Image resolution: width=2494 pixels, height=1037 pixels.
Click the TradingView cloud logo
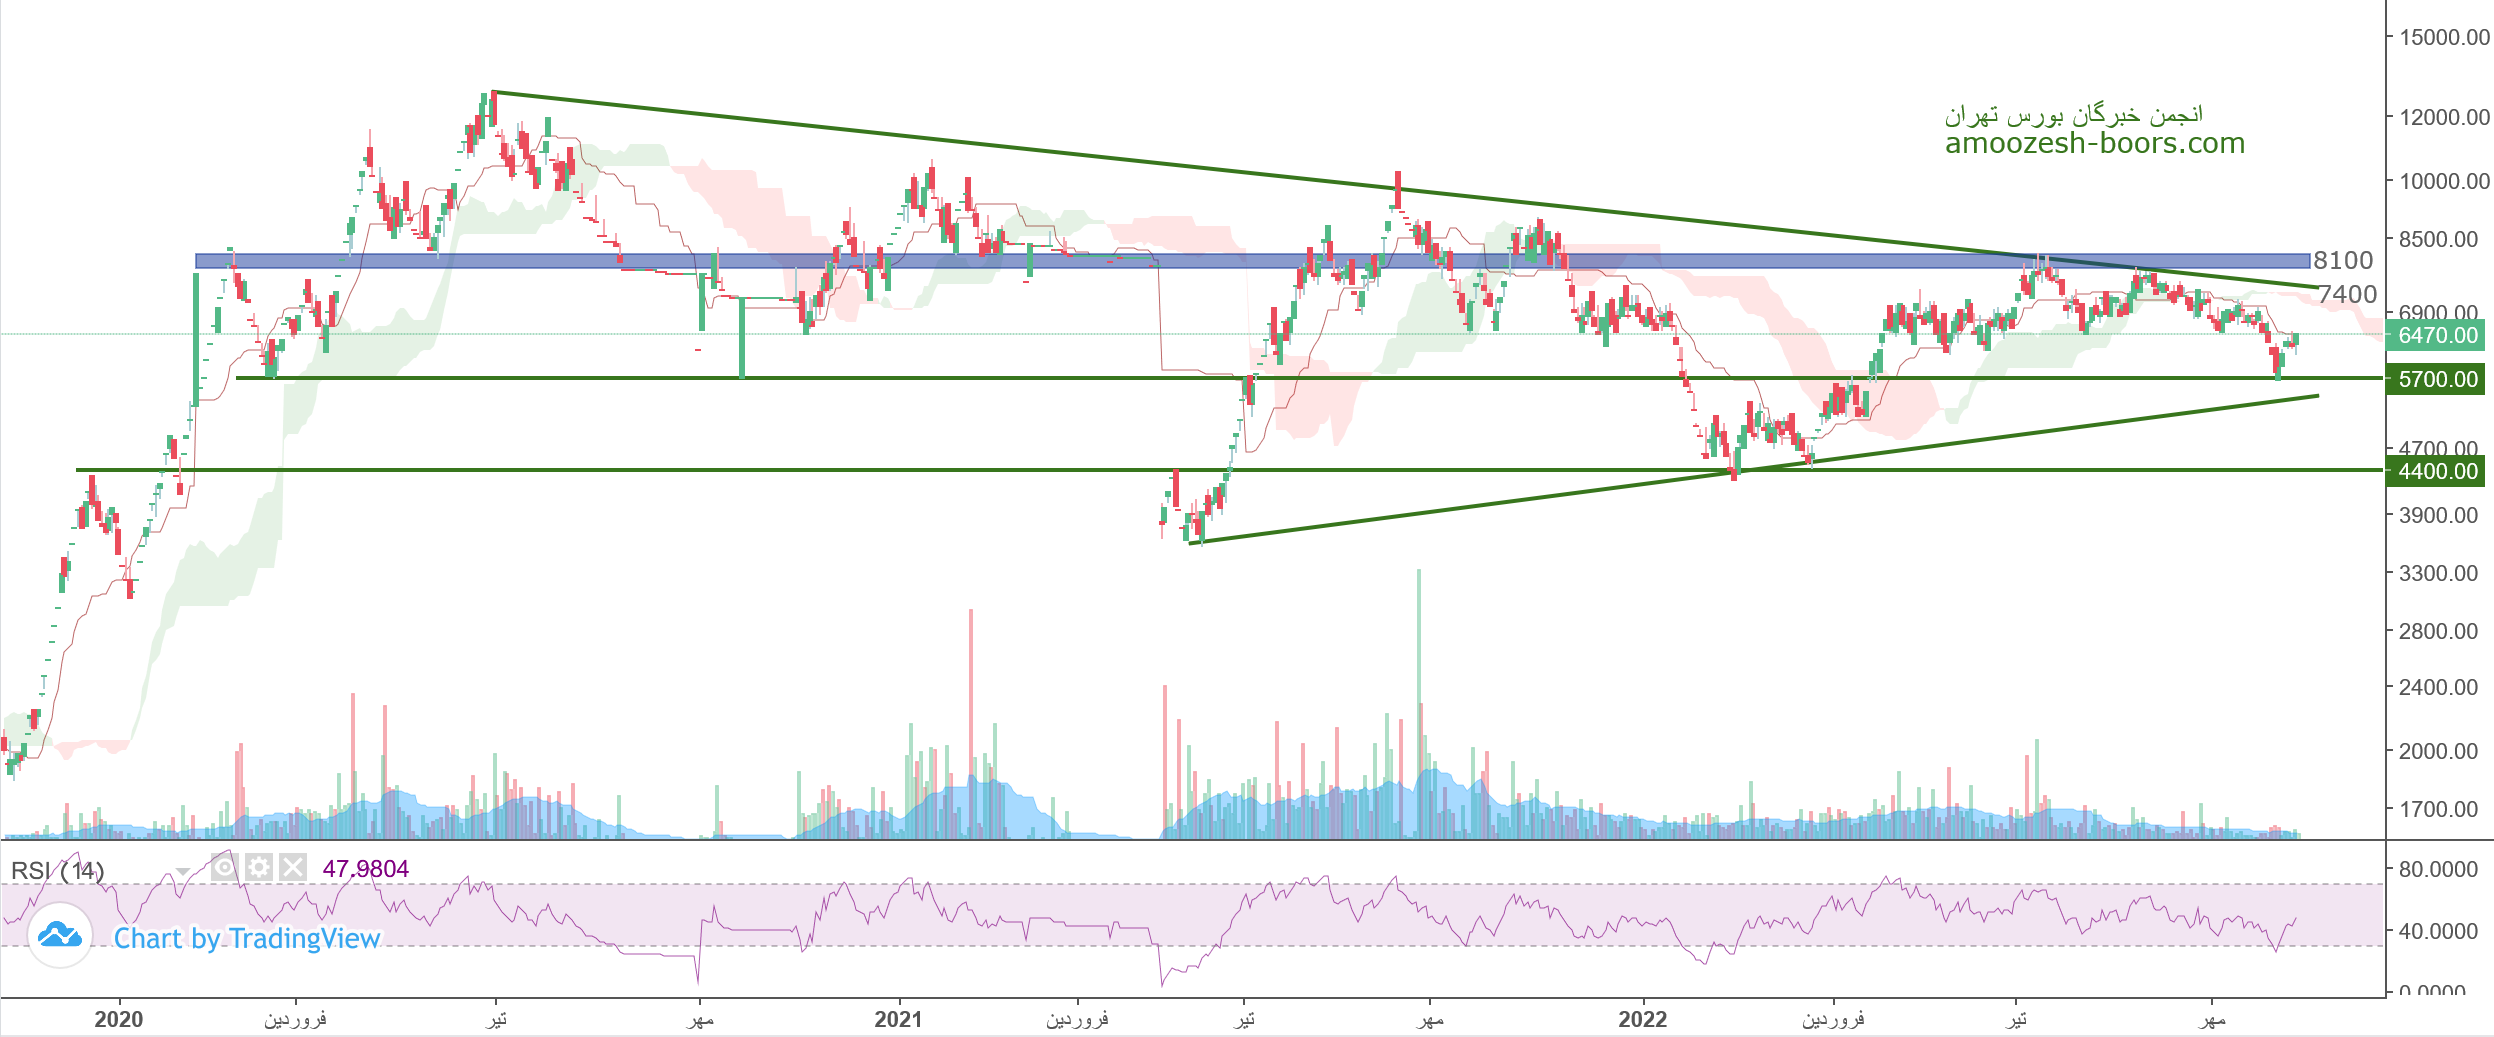pos(60,936)
